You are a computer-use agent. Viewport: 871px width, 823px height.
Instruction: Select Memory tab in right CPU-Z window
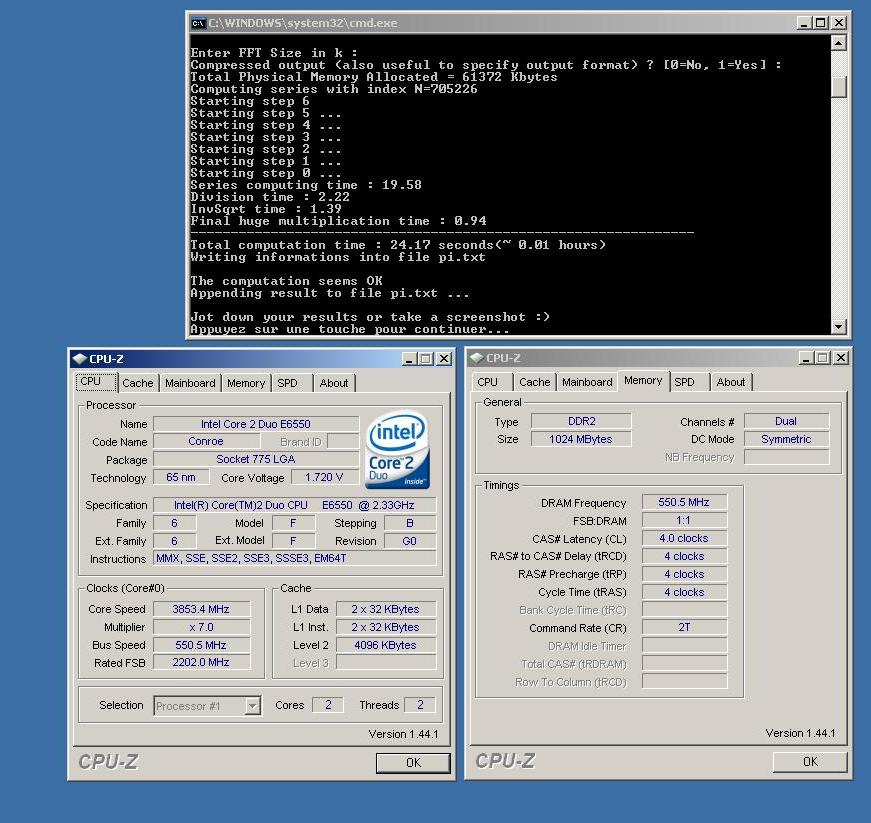click(x=643, y=380)
